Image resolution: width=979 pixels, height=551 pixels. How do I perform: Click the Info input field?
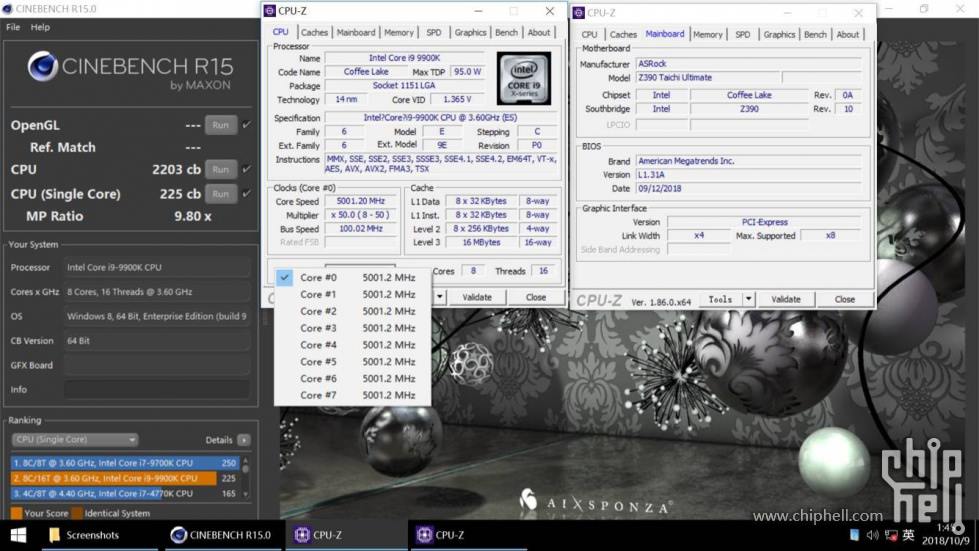point(157,389)
